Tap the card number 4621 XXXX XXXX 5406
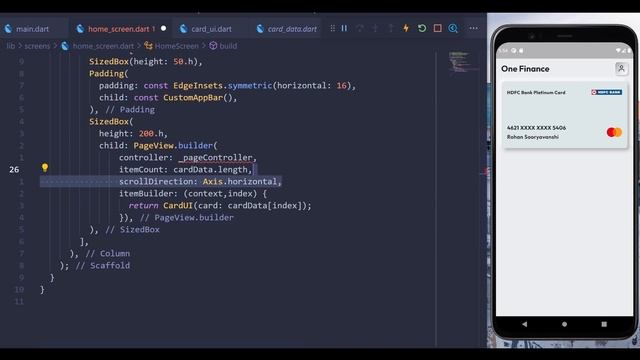640x360 pixels. point(536,128)
